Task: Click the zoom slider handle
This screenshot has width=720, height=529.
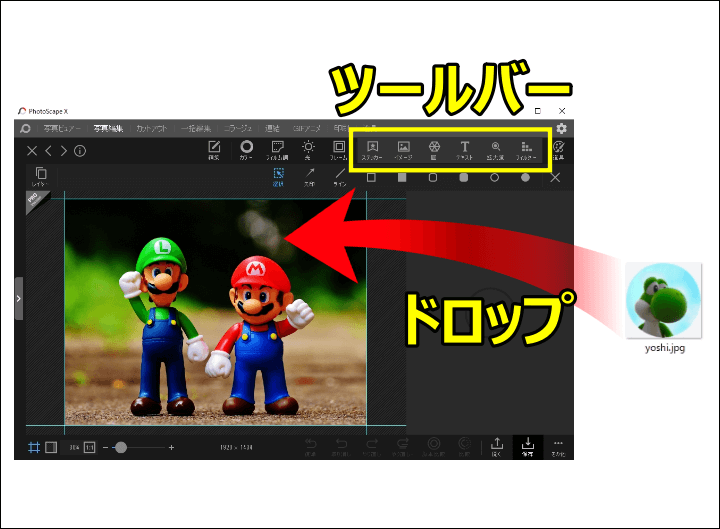Action: point(121,447)
